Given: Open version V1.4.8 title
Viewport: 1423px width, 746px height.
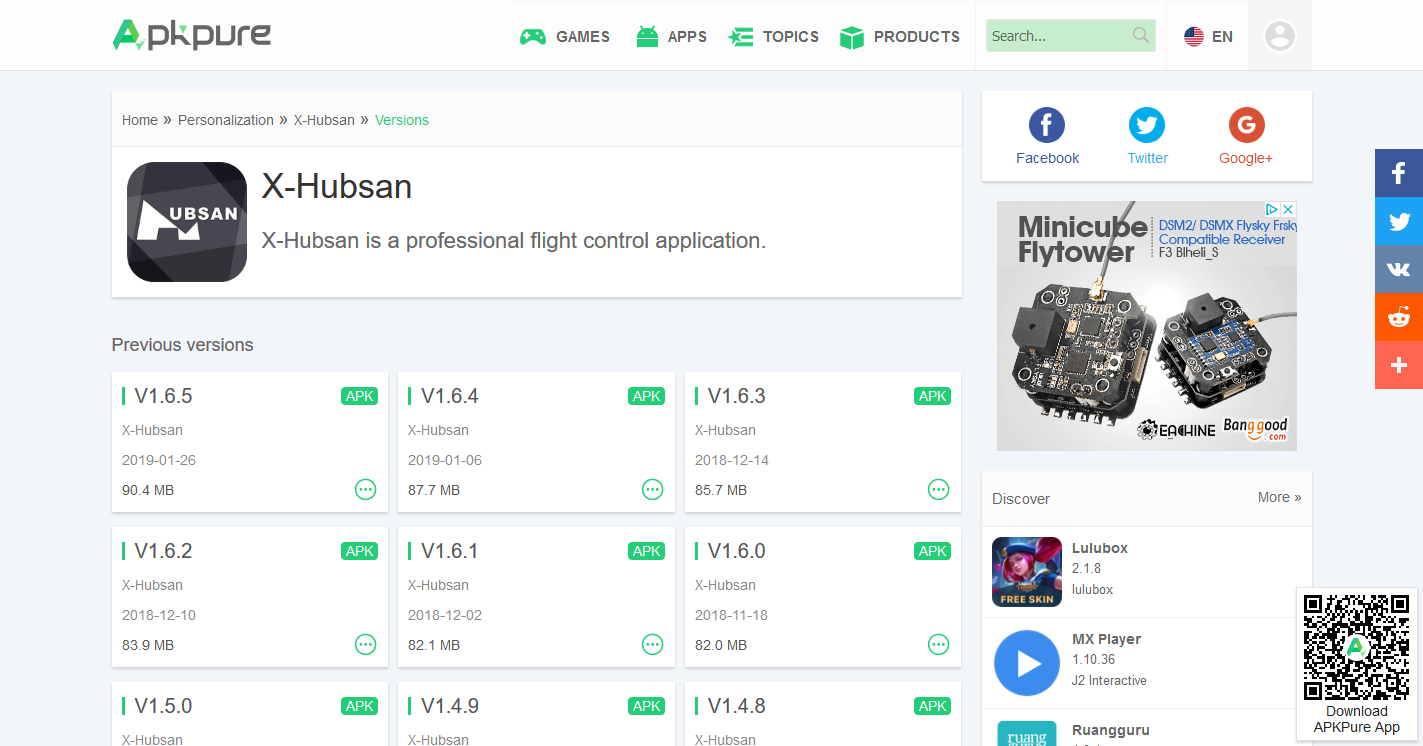Looking at the screenshot, I should coord(736,706).
